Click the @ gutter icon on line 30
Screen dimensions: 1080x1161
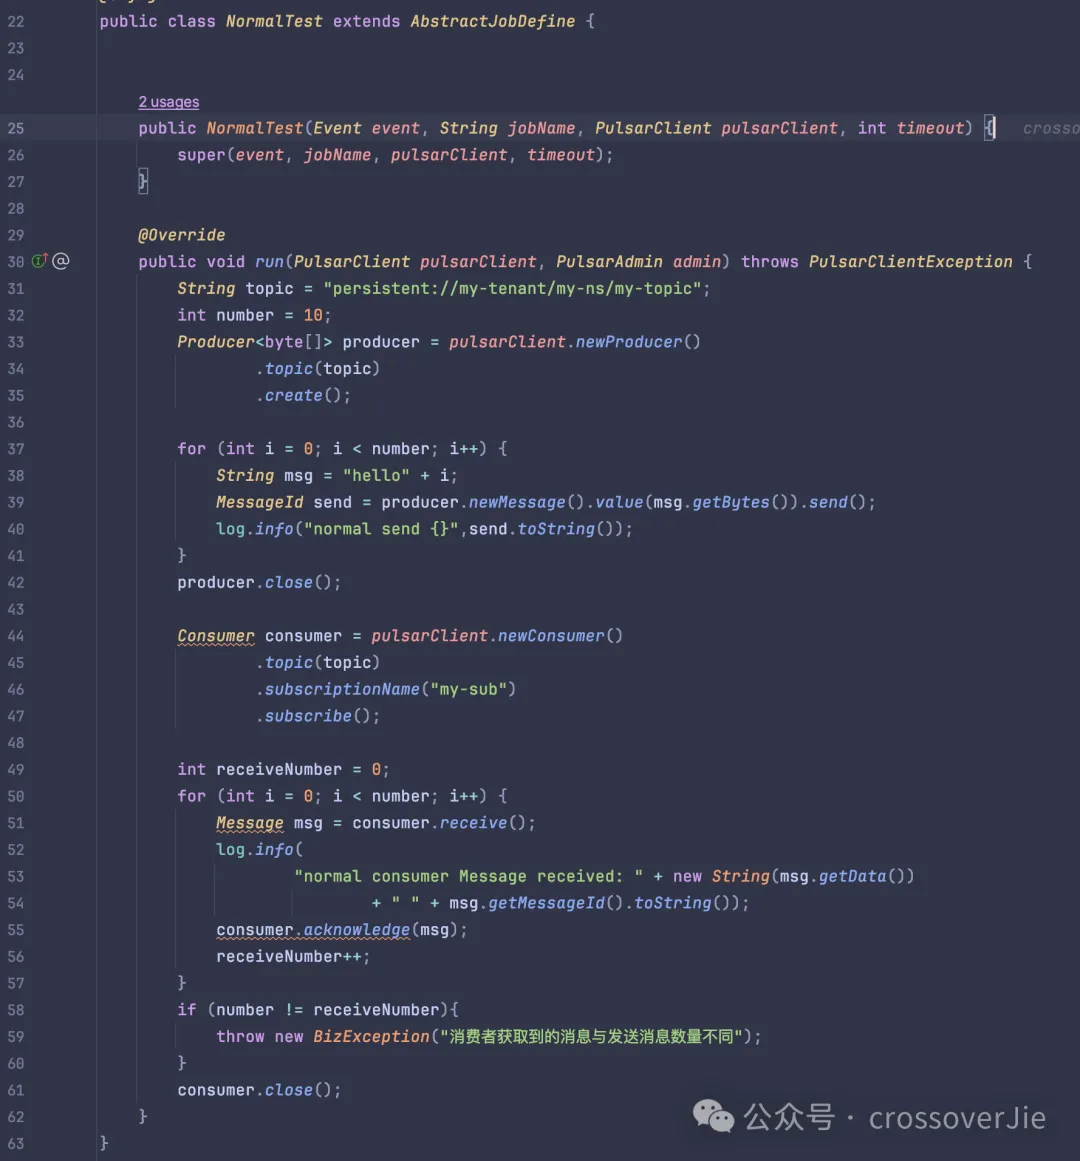click(61, 261)
